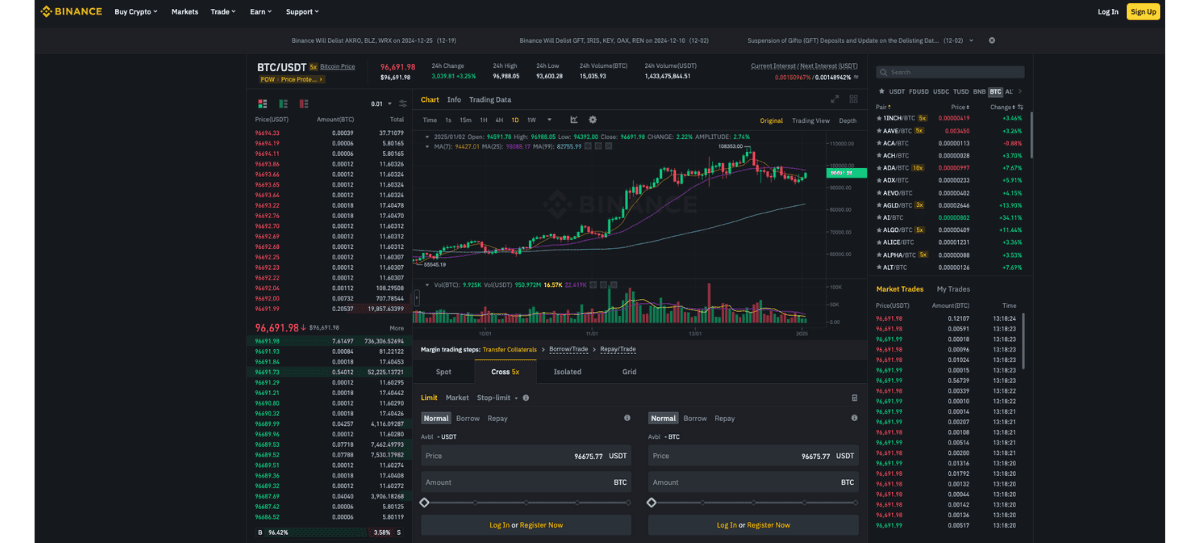Screen dimensions: 1200x543
Task: Open chart settings gear icon
Action: (592, 120)
